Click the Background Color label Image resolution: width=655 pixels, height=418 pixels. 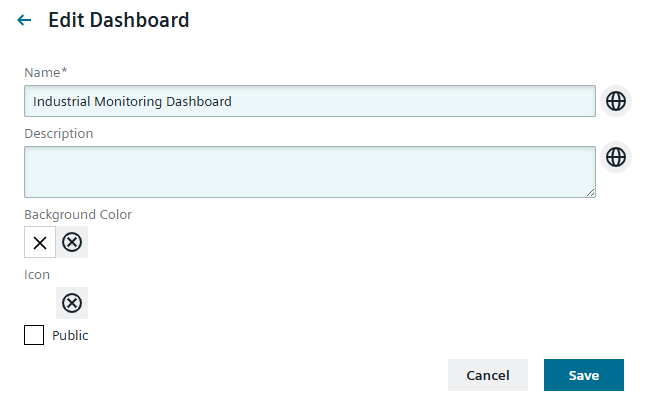[x=78, y=214]
